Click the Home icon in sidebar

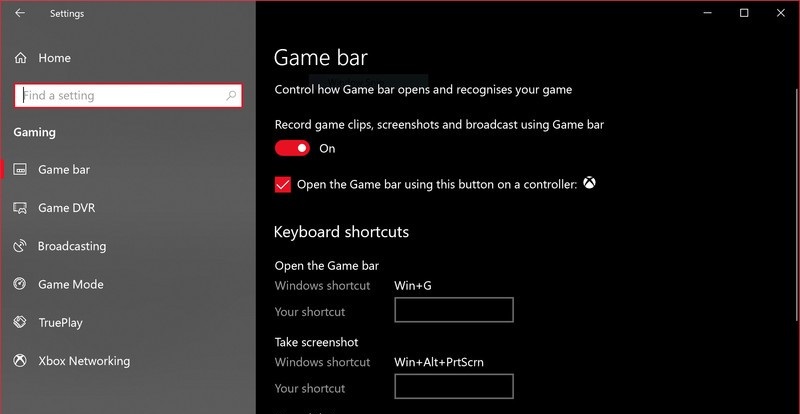tap(20, 58)
